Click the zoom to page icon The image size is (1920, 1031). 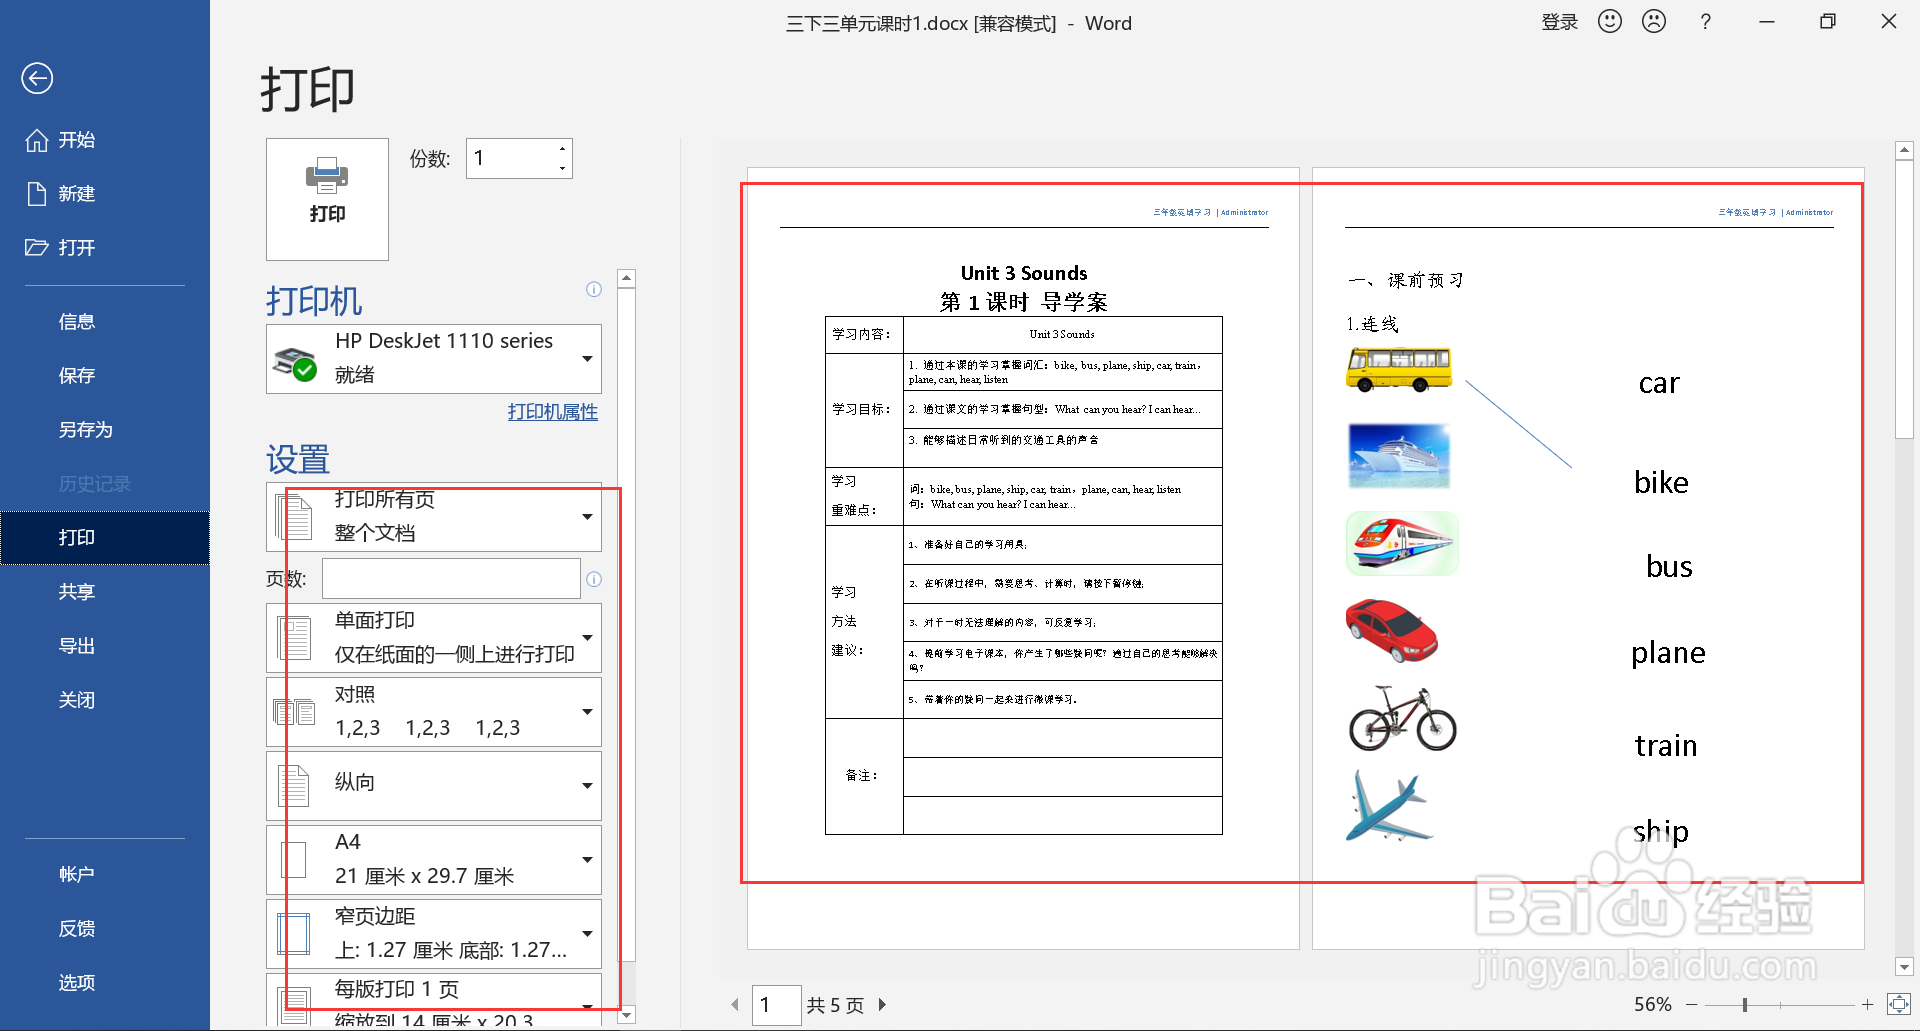(1898, 1004)
